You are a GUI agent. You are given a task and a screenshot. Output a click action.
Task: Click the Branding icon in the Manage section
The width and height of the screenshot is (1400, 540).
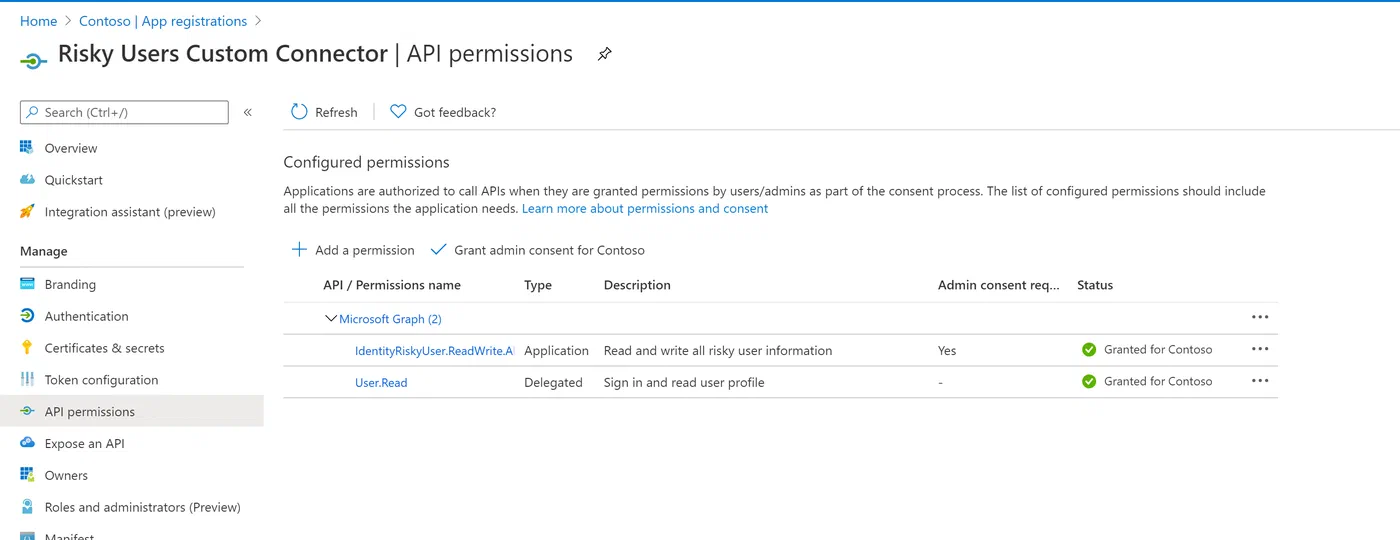[27, 284]
